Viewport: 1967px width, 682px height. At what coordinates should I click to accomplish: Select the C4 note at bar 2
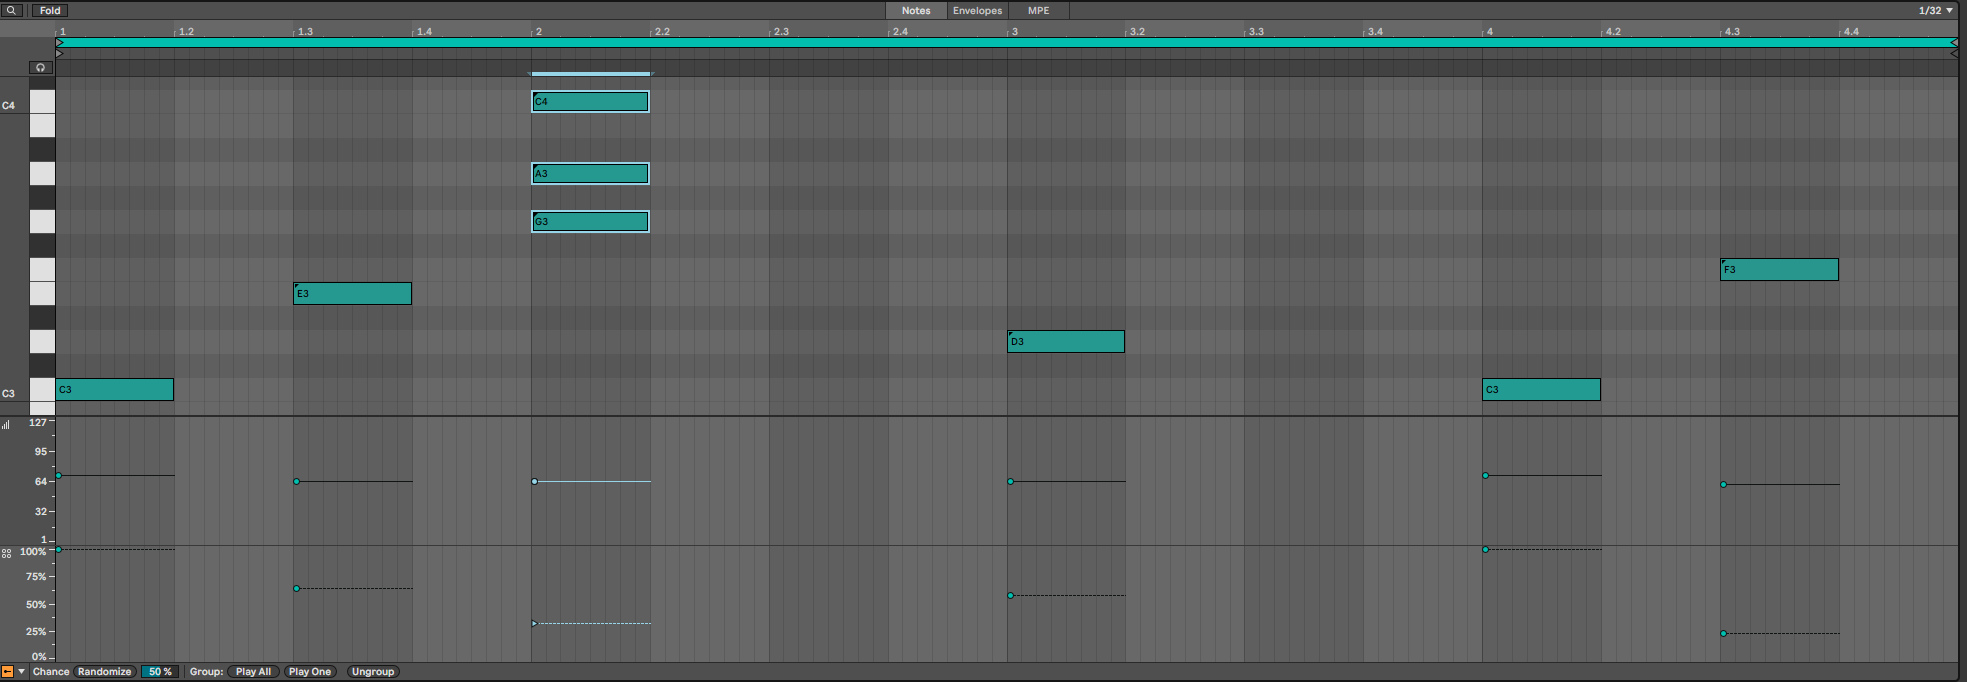pos(590,102)
